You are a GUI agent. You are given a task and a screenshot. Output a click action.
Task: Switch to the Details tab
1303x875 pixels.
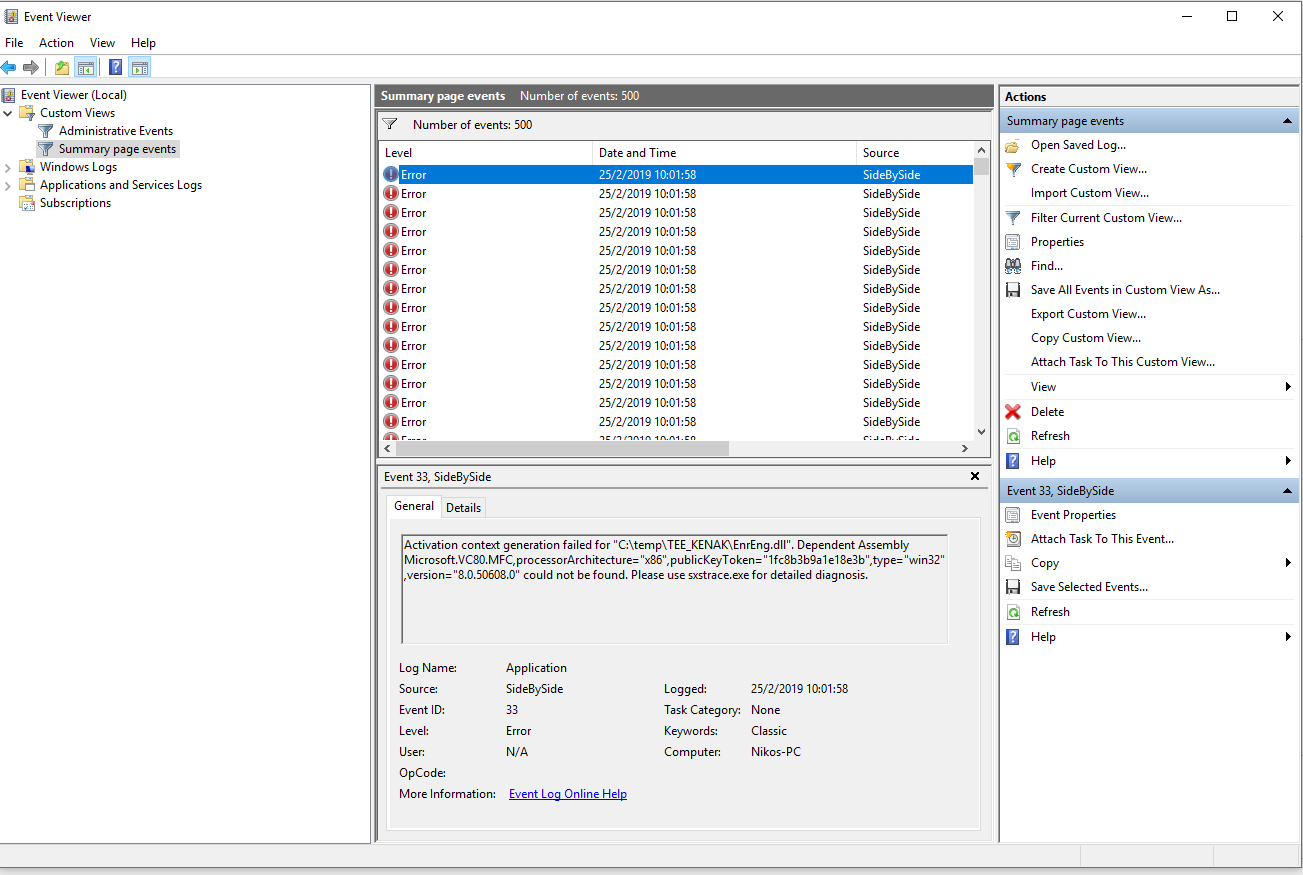pos(463,507)
